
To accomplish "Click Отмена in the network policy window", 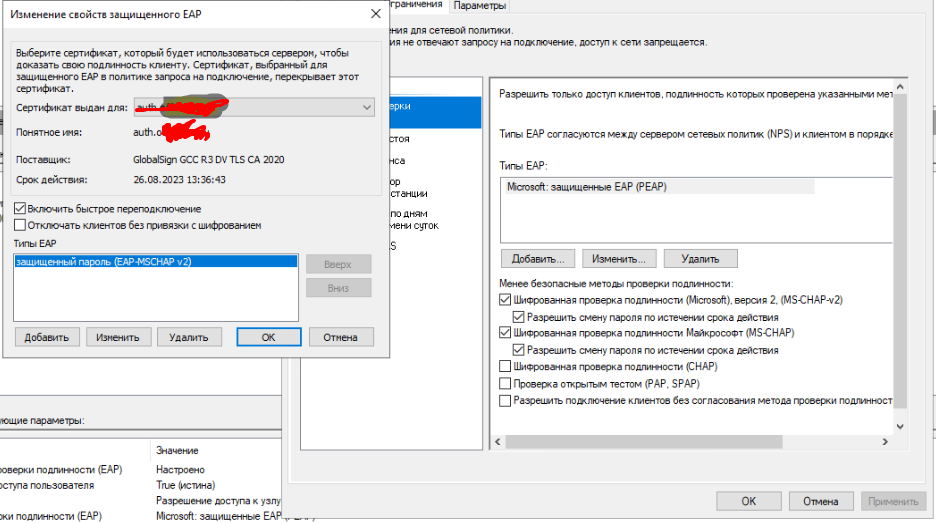I will pos(821,502).
